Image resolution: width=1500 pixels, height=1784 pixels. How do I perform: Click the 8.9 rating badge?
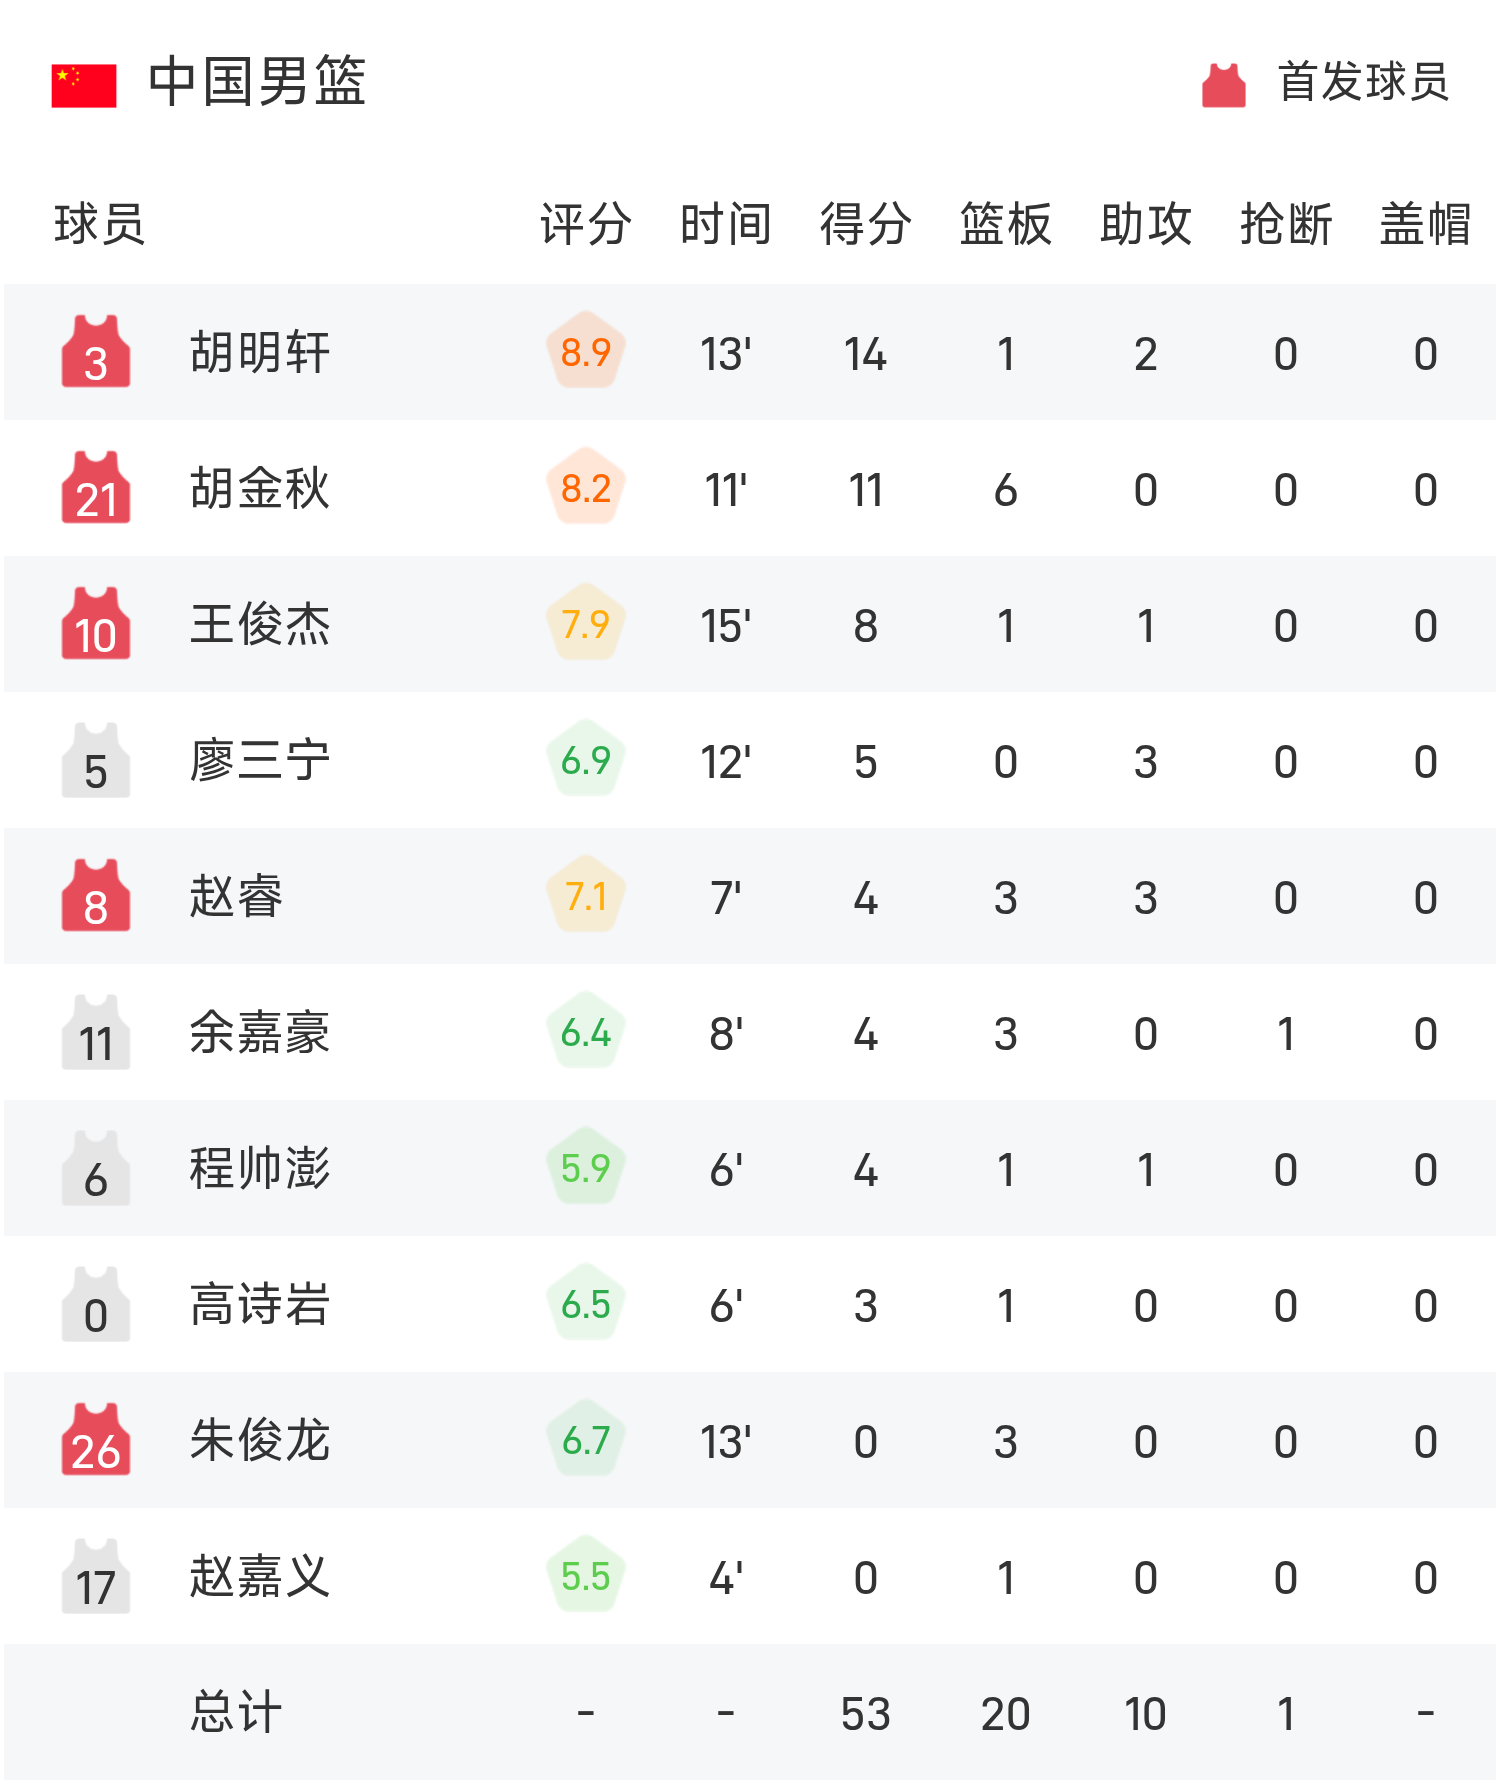(586, 352)
